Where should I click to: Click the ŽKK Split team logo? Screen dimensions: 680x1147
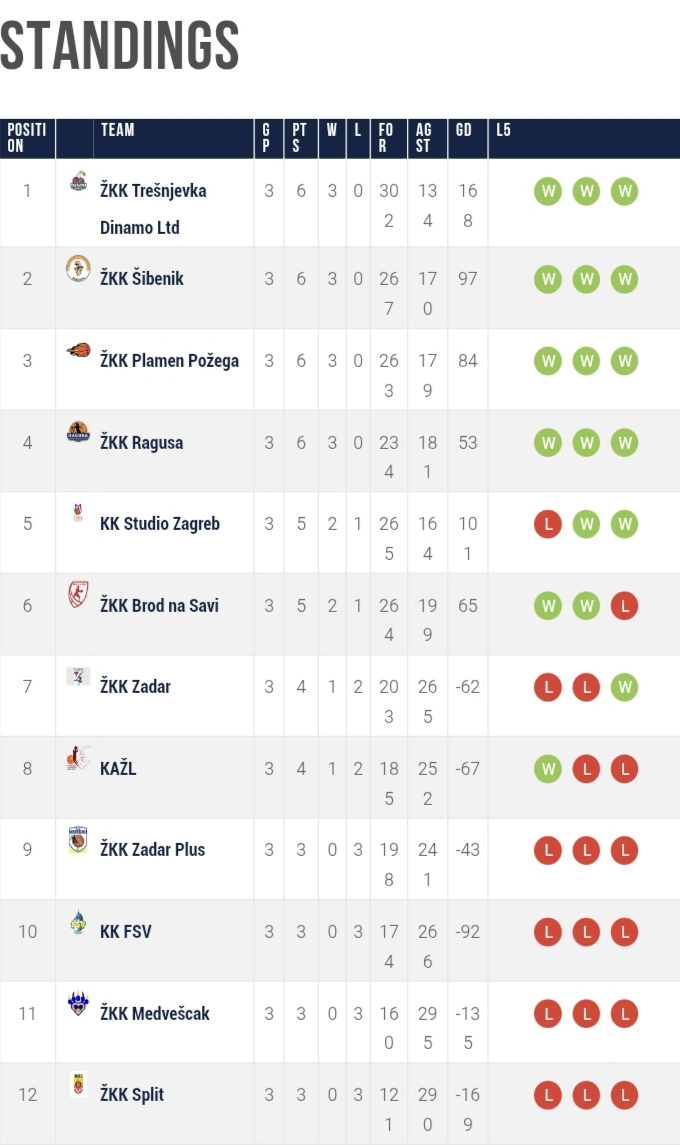78,1084
